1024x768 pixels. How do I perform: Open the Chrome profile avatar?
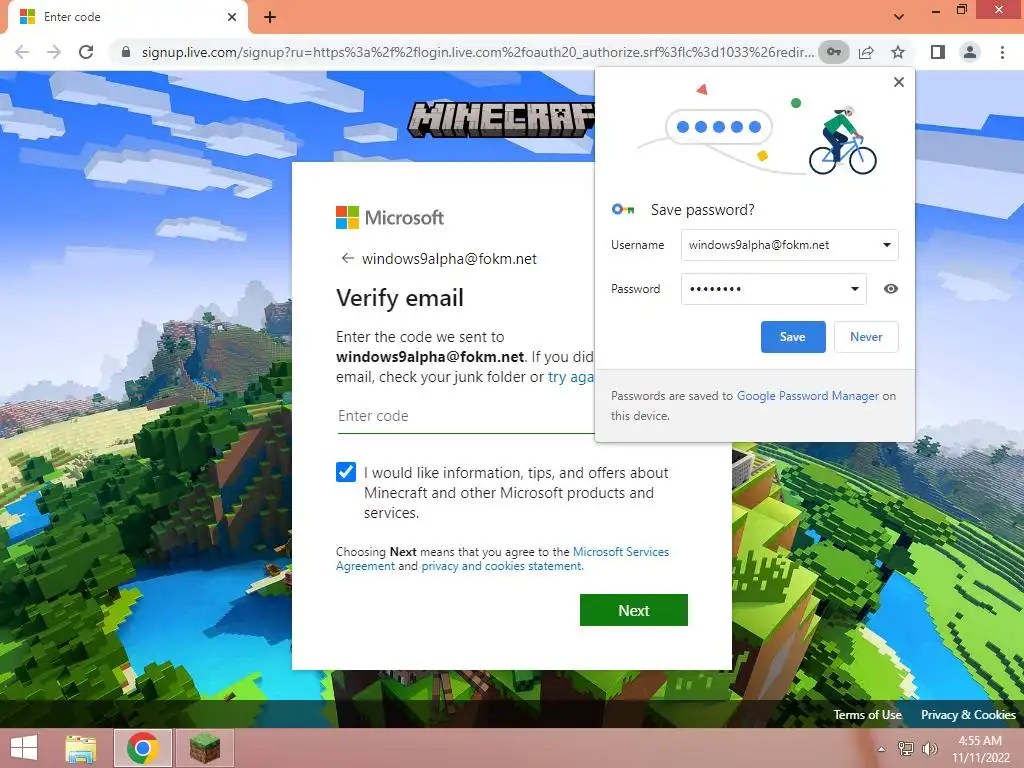pyautogui.click(x=970, y=52)
